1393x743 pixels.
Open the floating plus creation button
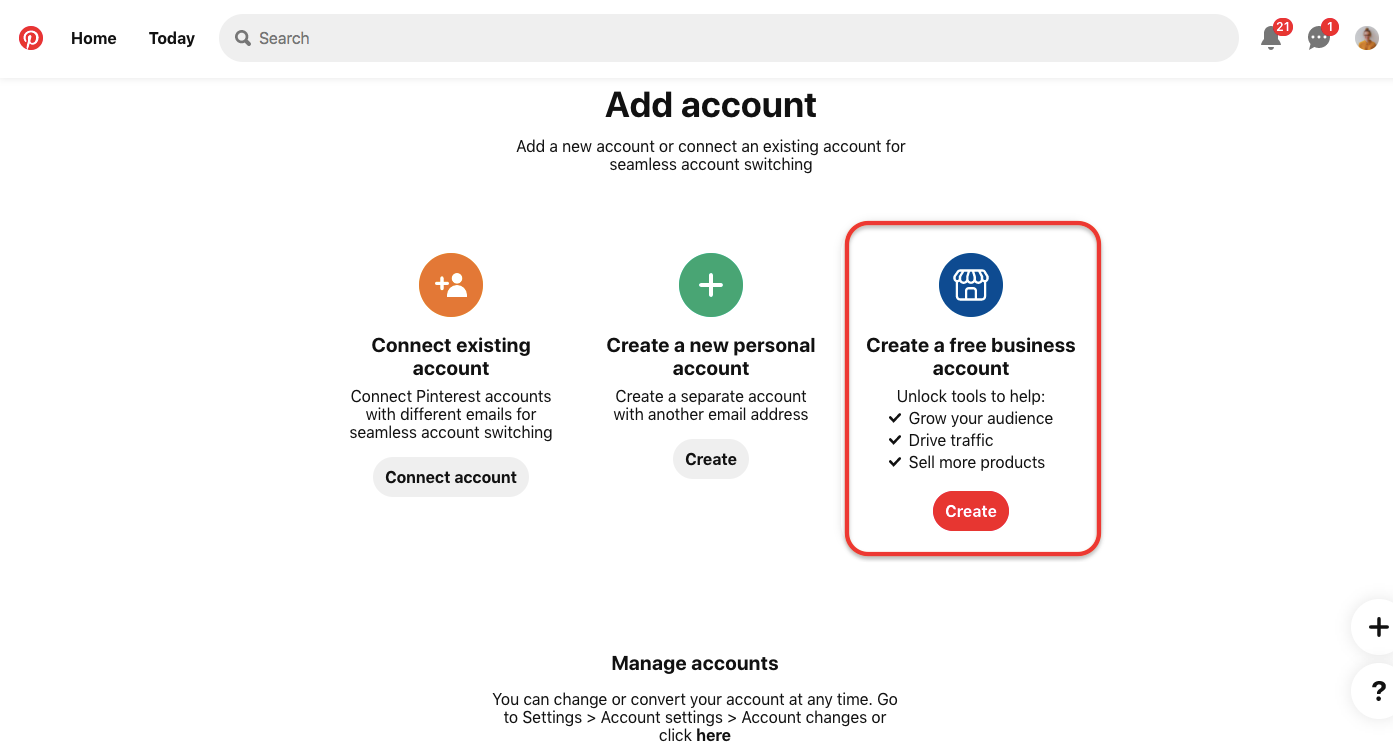(x=1378, y=627)
